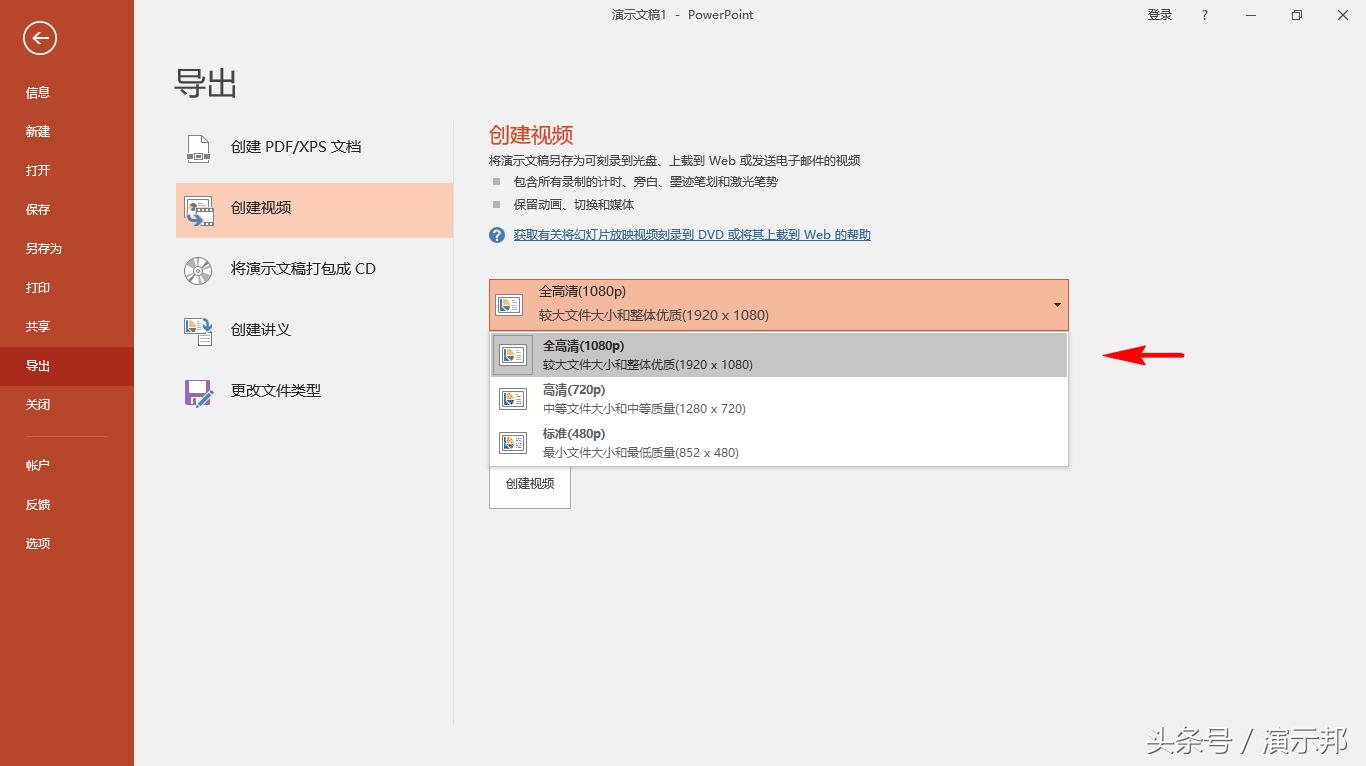Click 登录 to sign in
Screen dimensions: 1366x766
coord(1159,15)
